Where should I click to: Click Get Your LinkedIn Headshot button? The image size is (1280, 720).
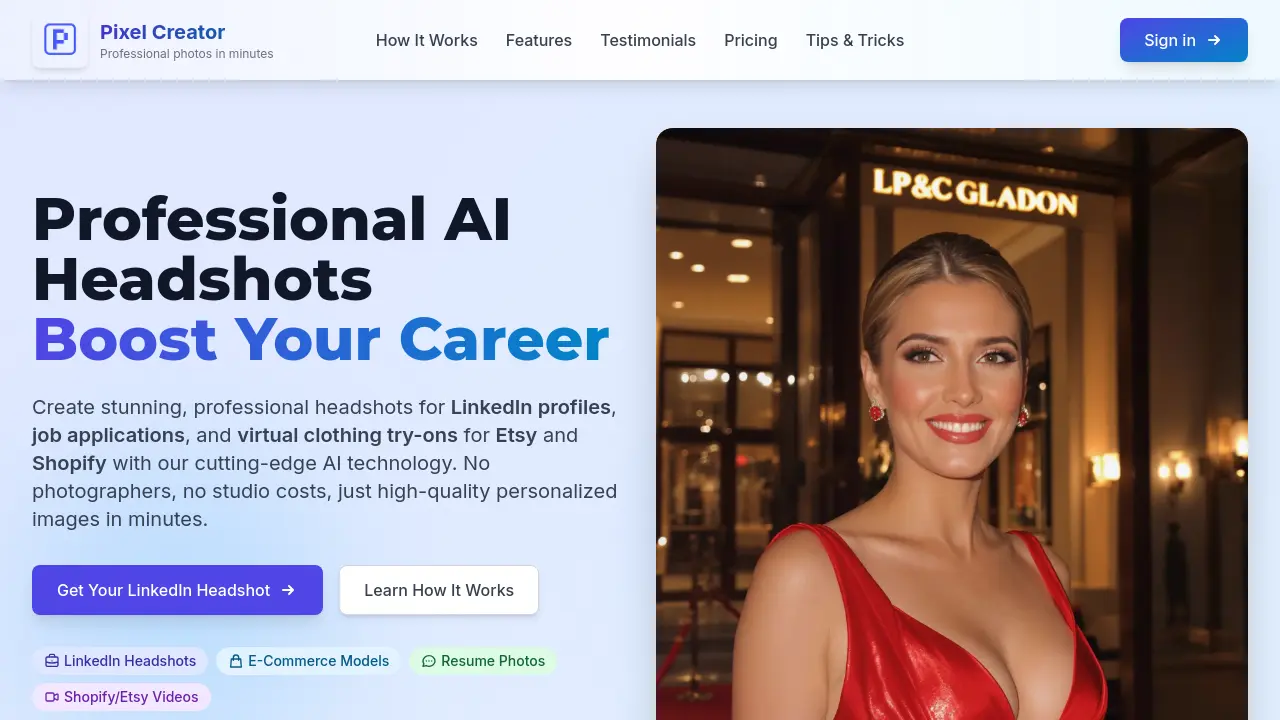177,590
